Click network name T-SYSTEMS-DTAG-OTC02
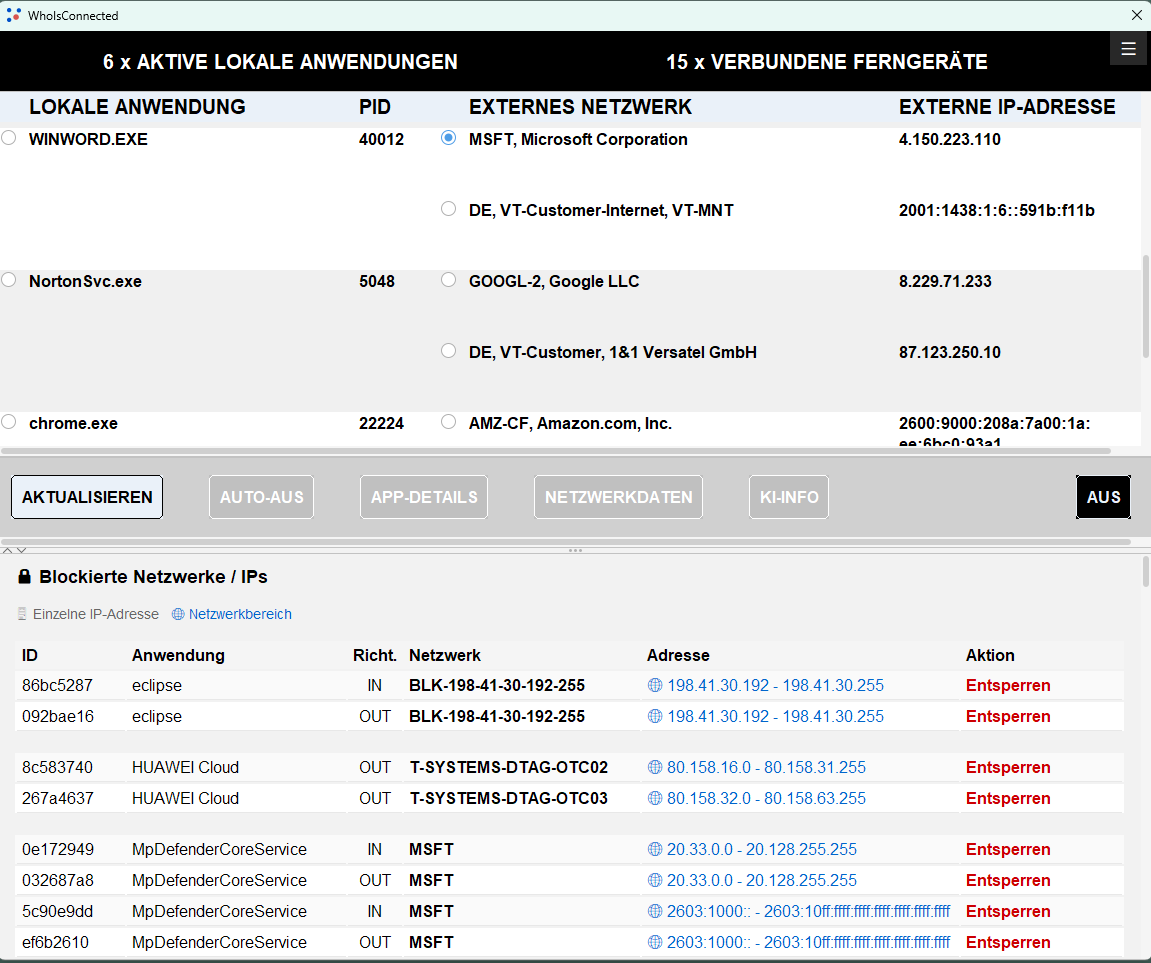 click(509, 767)
